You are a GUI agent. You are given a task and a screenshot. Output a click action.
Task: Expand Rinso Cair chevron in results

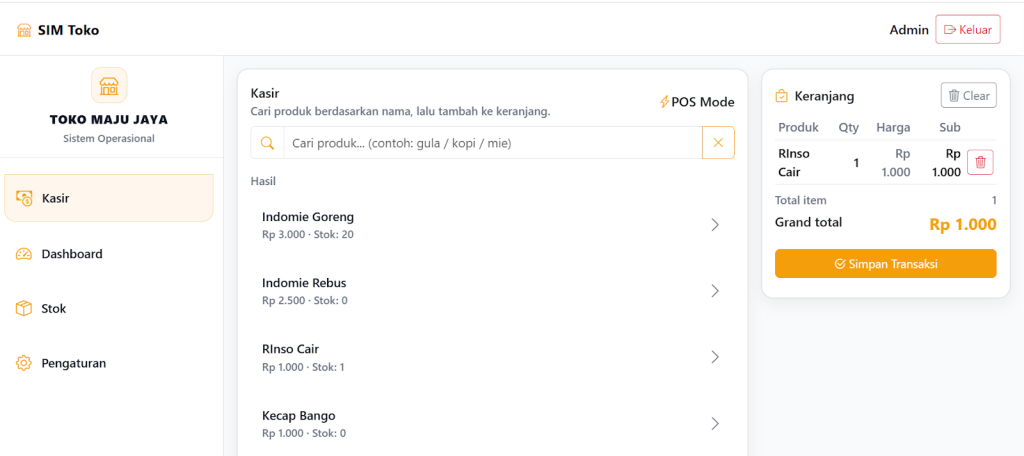tap(715, 357)
